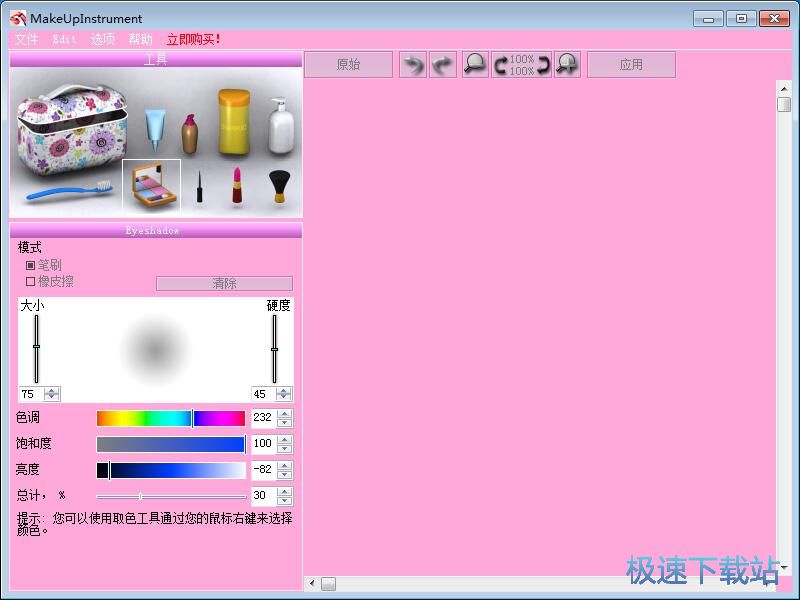The width and height of the screenshot is (800, 600).
Task: Zoom out with the magnifier icon
Action: coord(475,65)
